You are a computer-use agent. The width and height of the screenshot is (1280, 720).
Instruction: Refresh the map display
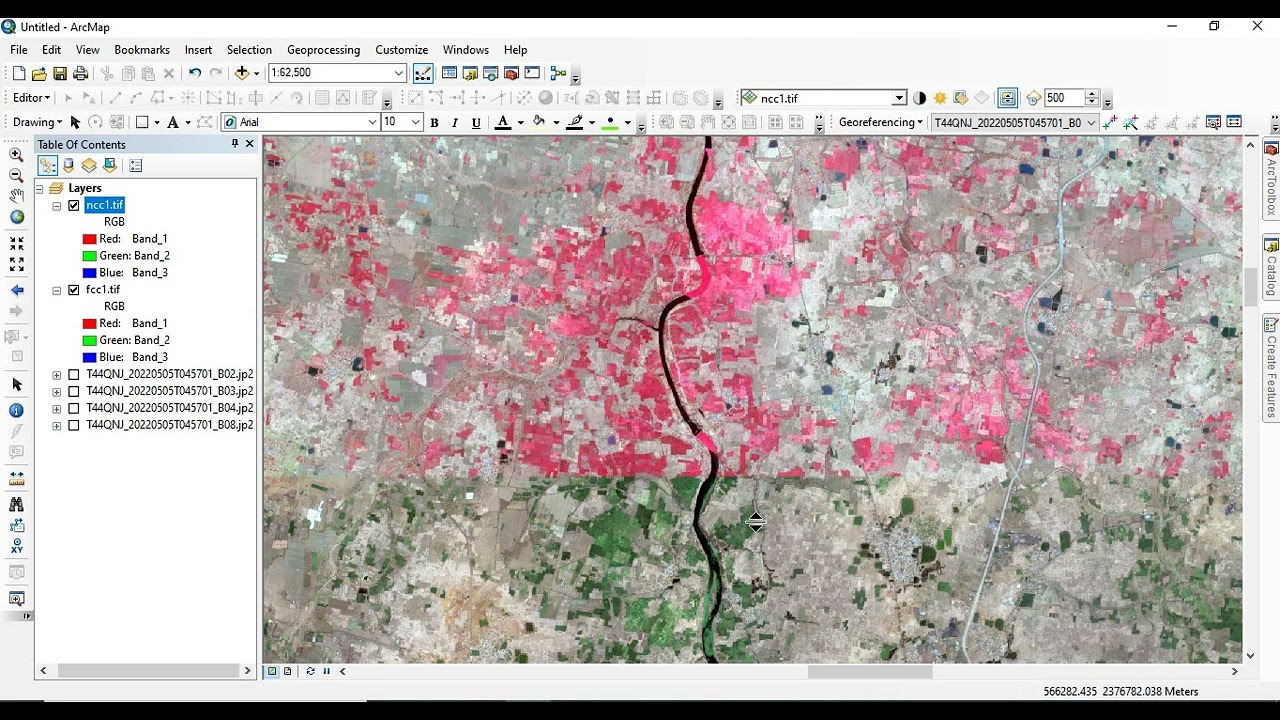coord(310,672)
